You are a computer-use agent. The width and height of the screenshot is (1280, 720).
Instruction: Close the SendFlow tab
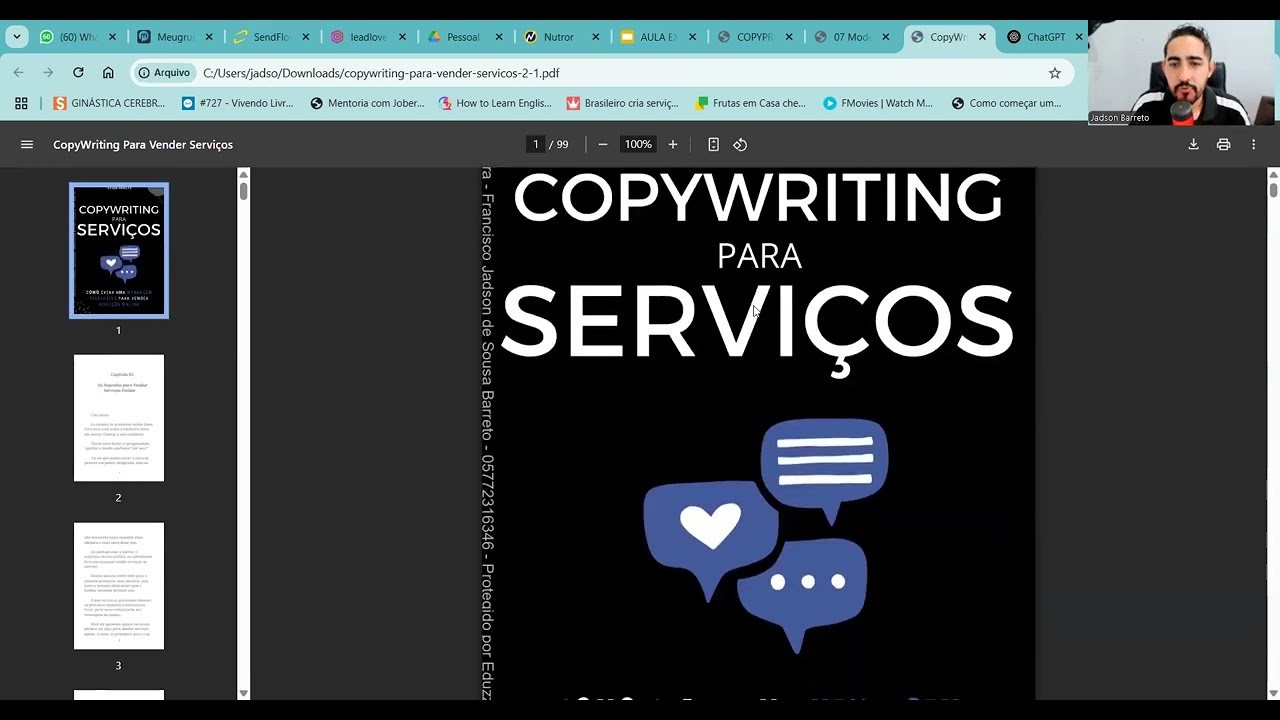coord(306,37)
